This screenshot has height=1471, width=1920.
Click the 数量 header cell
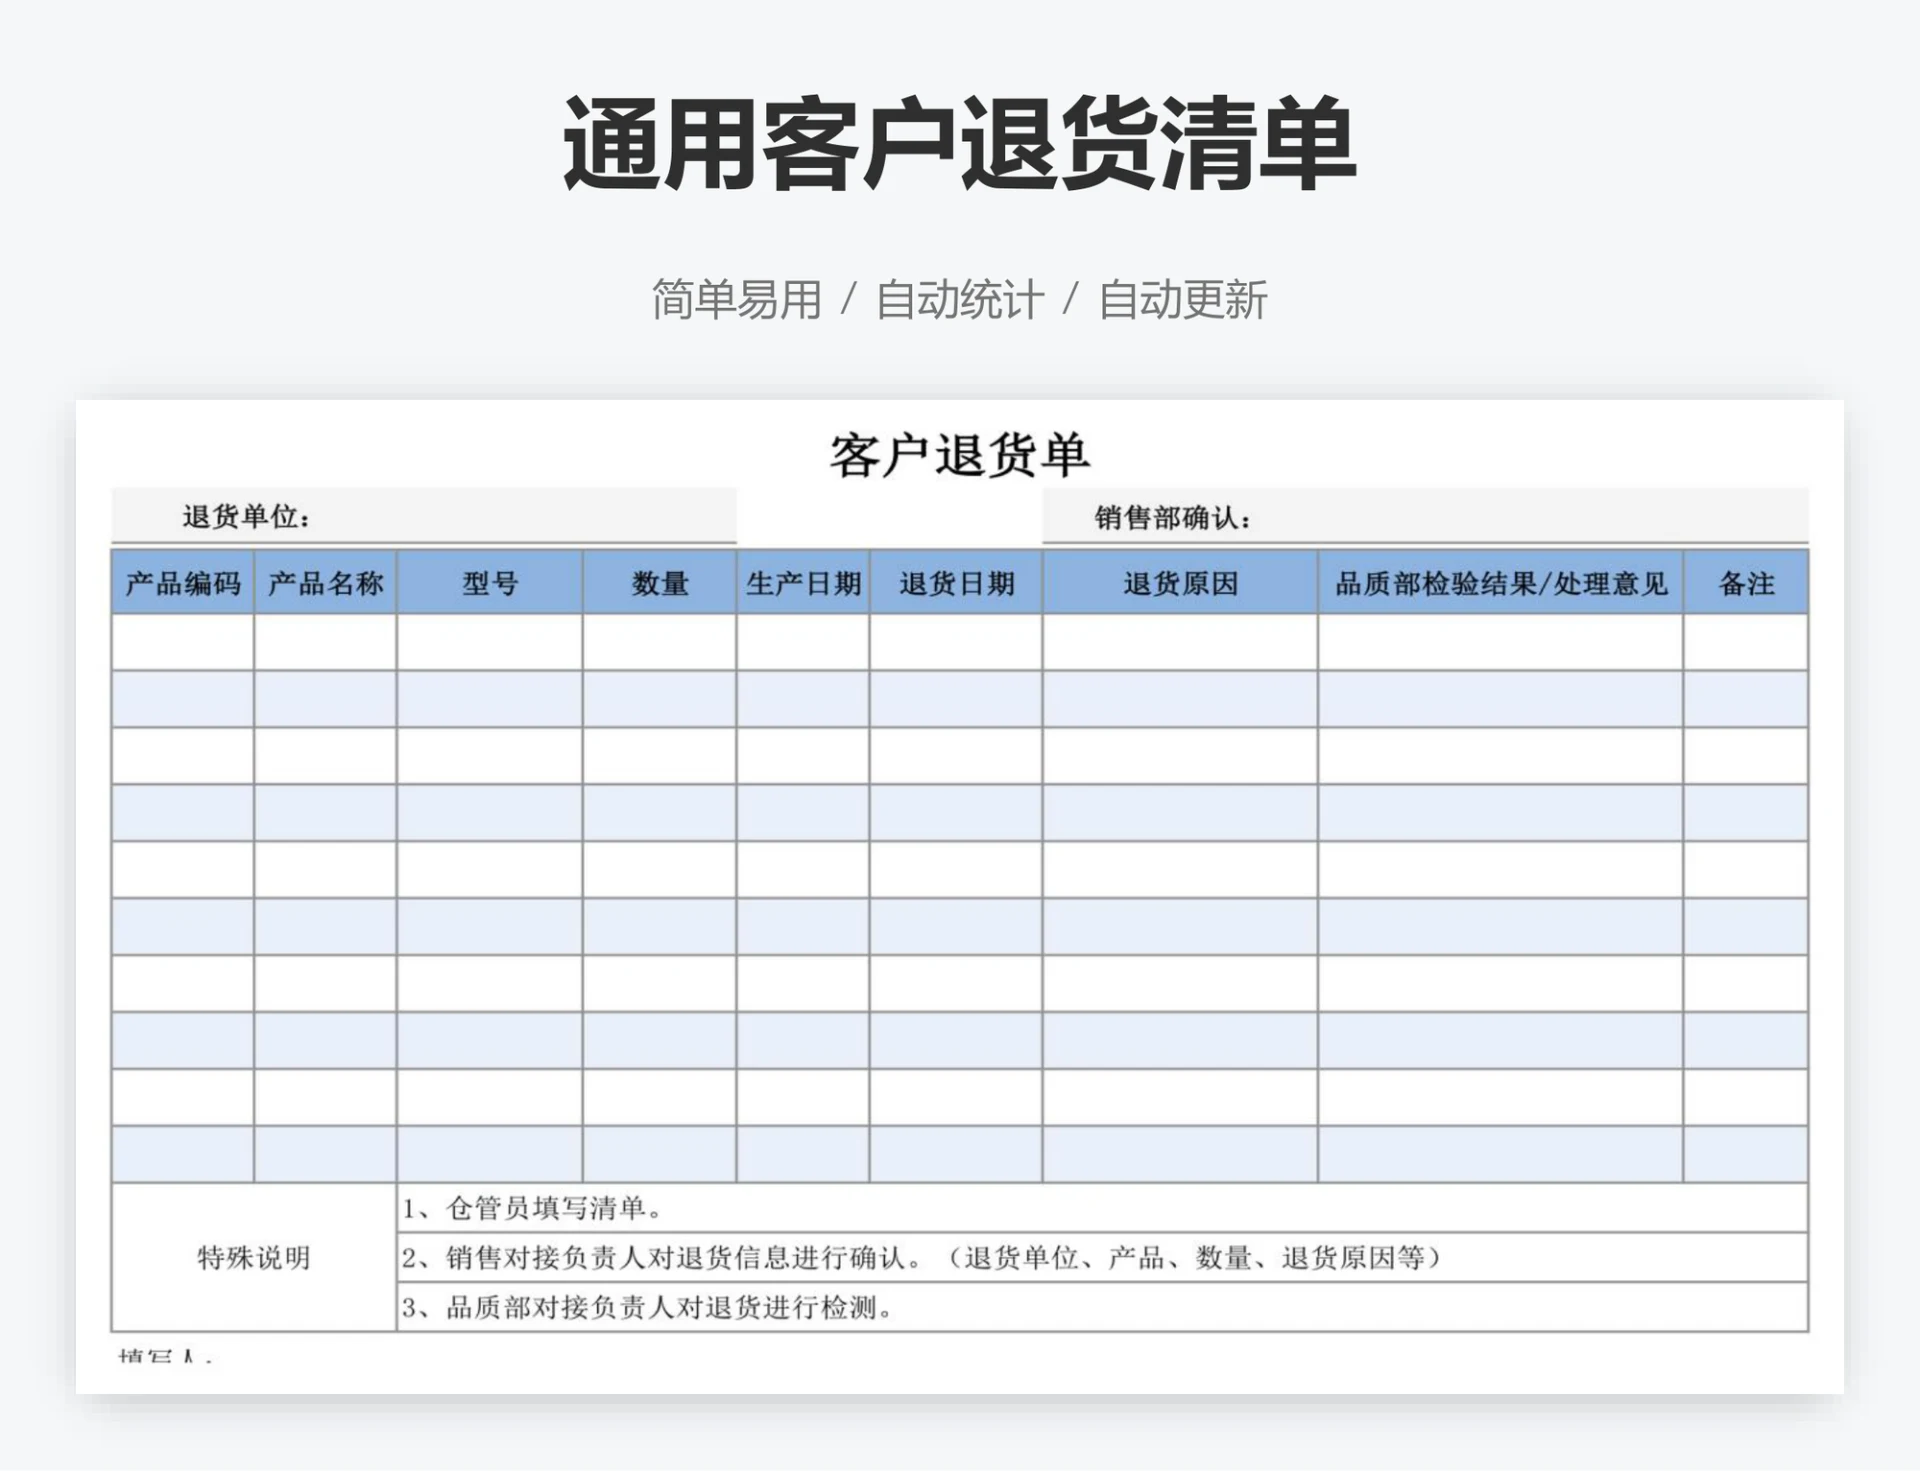[659, 583]
